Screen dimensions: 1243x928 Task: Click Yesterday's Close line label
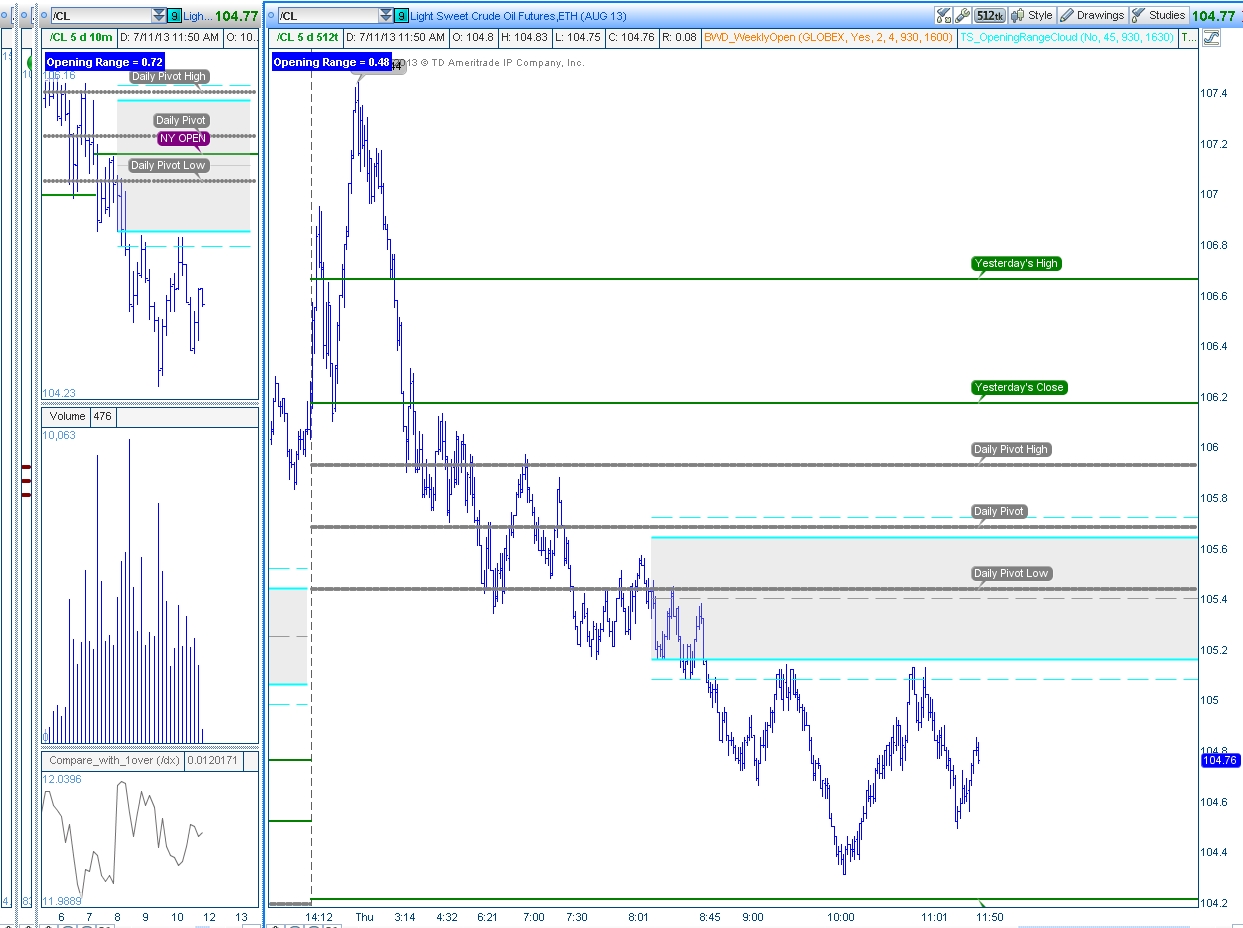(x=1019, y=387)
